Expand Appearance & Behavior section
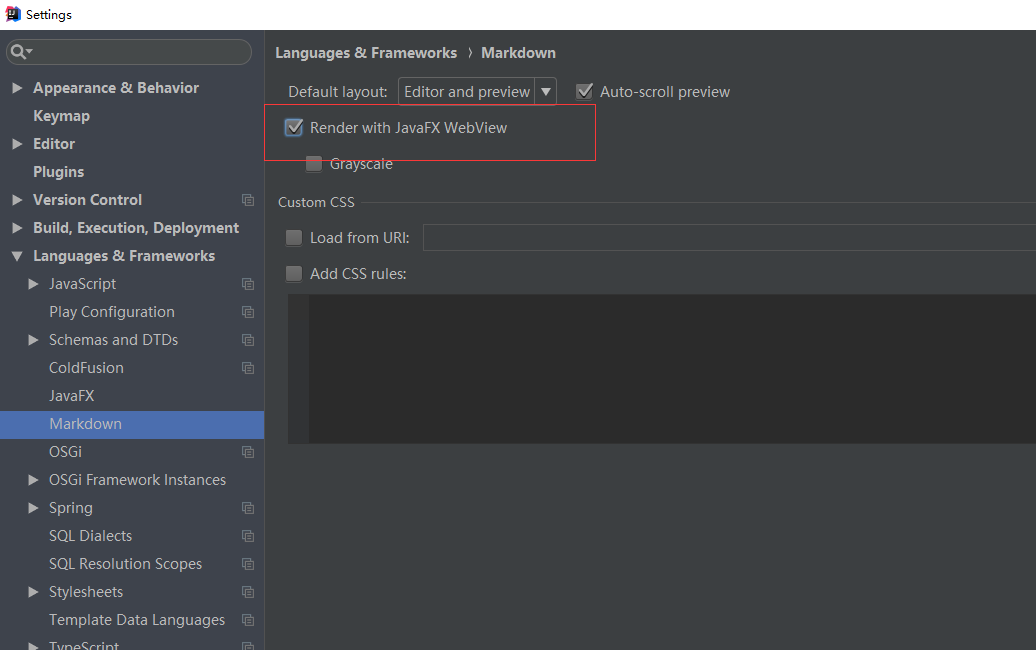Screen dimensions: 1036x650 click(x=17, y=88)
